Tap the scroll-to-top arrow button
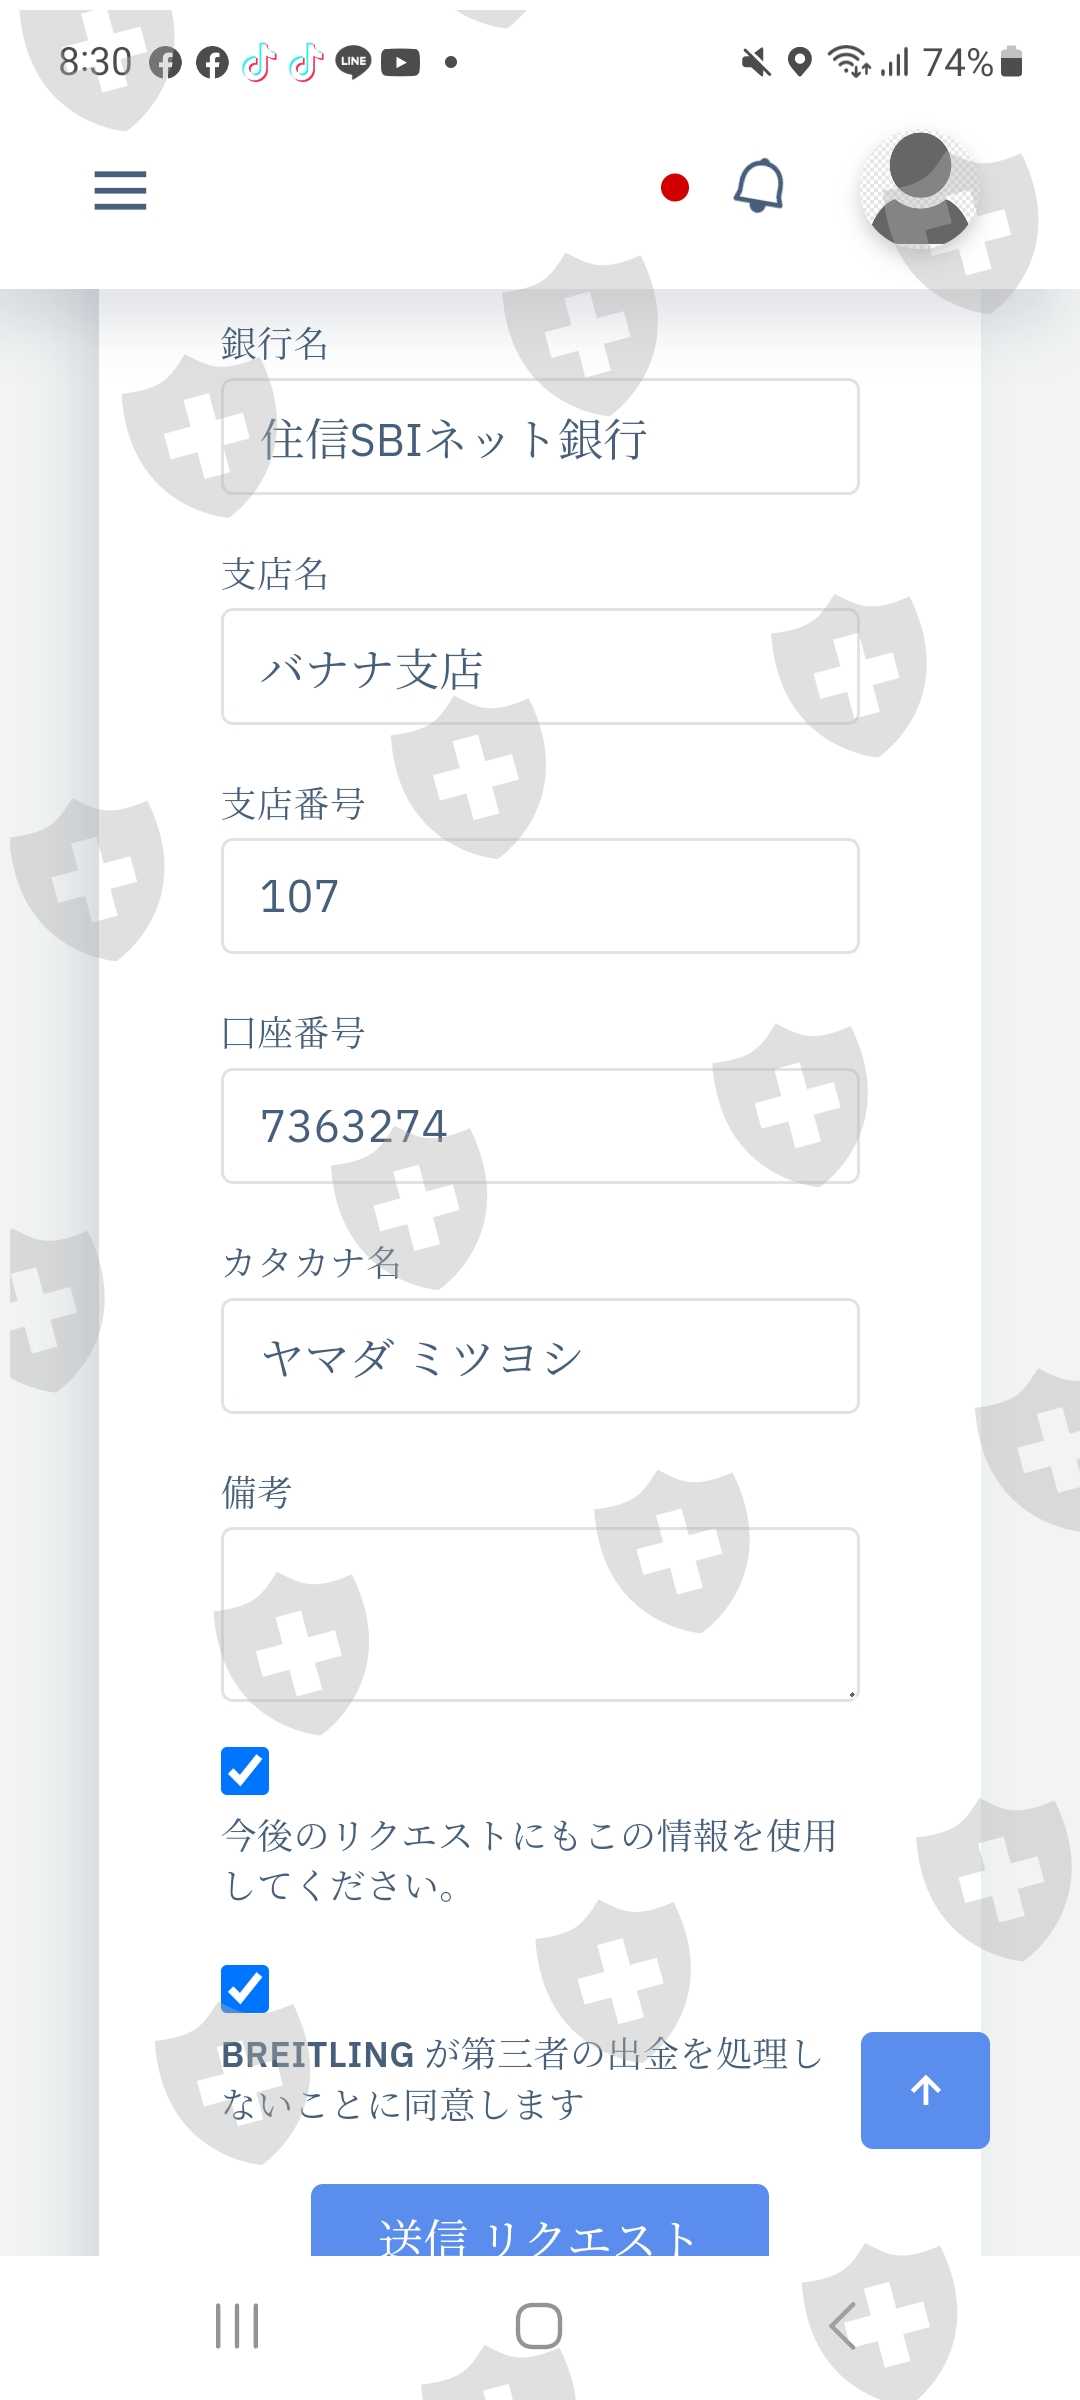 (925, 2090)
